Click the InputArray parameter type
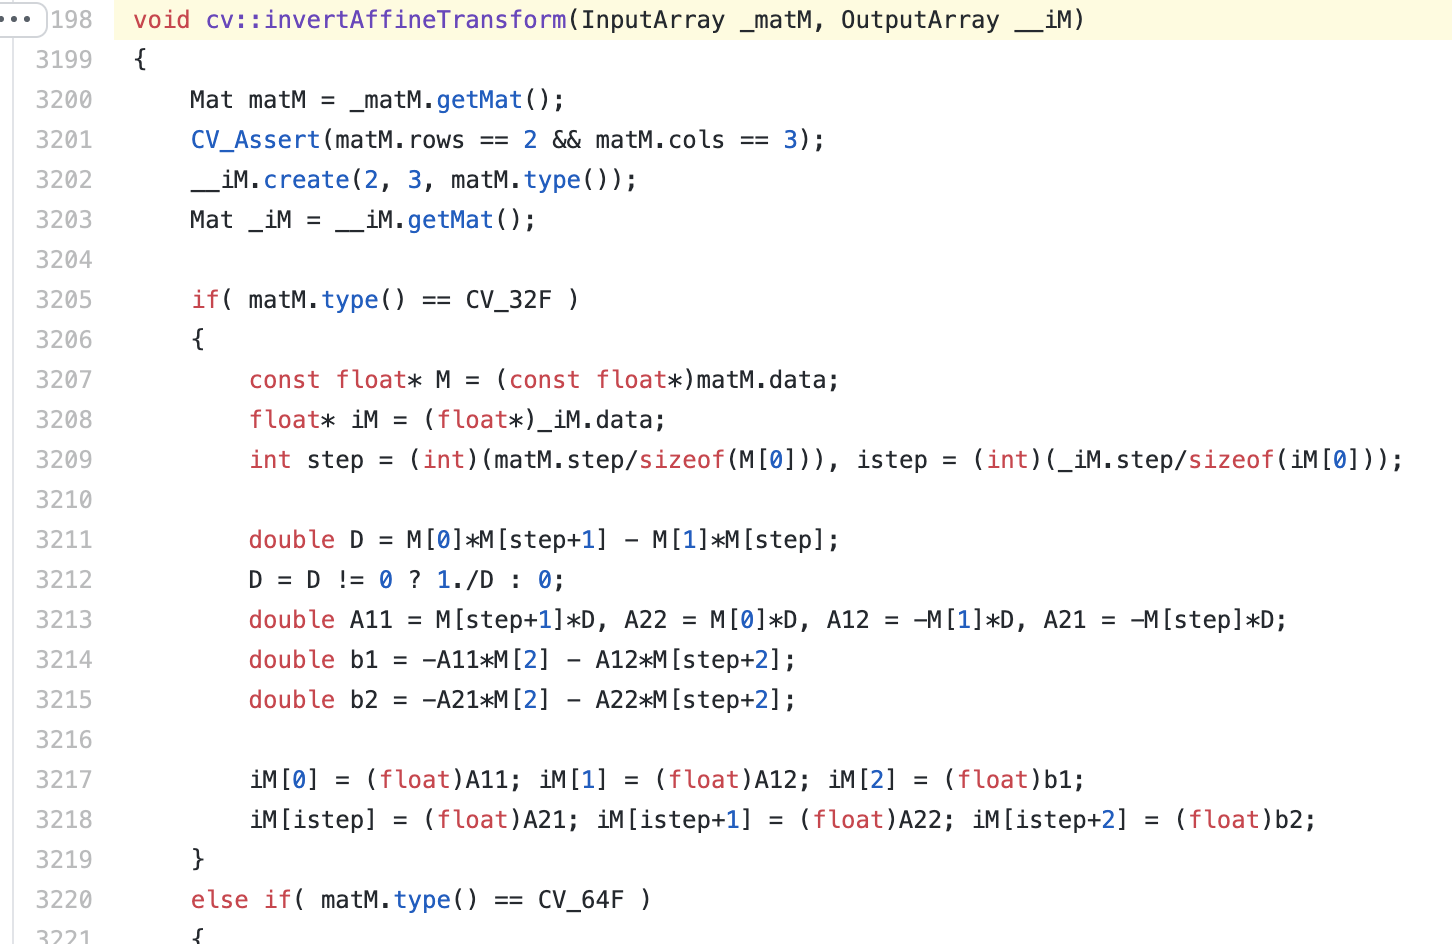This screenshot has width=1452, height=944. pyautogui.click(x=653, y=19)
